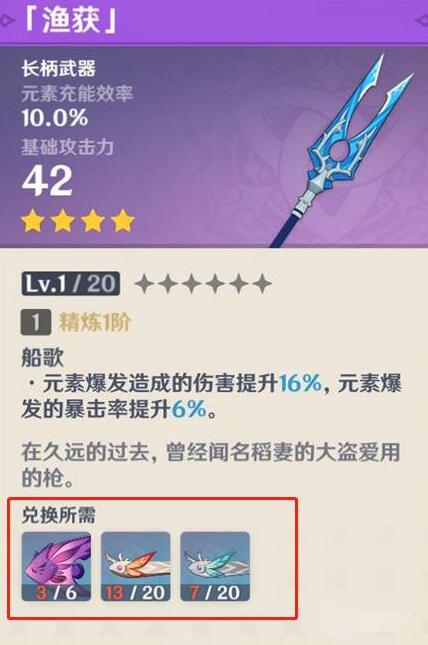Click the left diamond ornament in header
The image size is (428, 645).
pyautogui.click(x=7, y=20)
